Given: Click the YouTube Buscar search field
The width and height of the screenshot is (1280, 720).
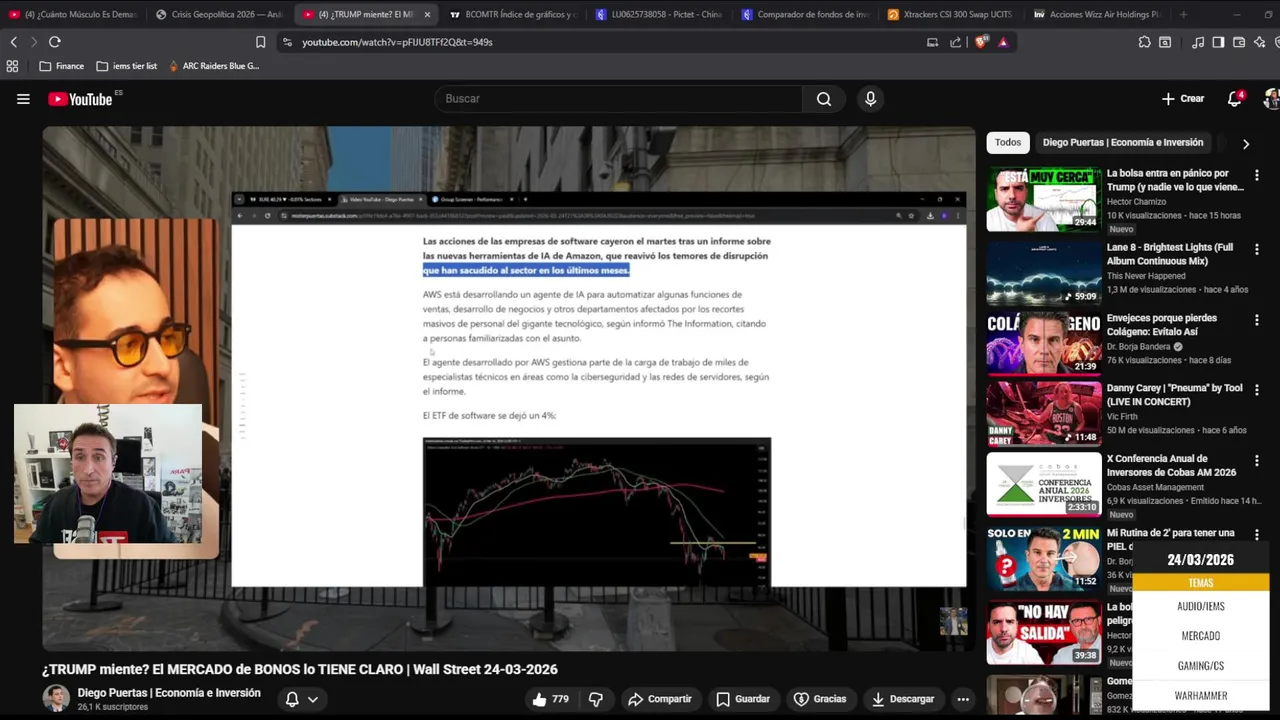Looking at the screenshot, I should click(x=618, y=99).
